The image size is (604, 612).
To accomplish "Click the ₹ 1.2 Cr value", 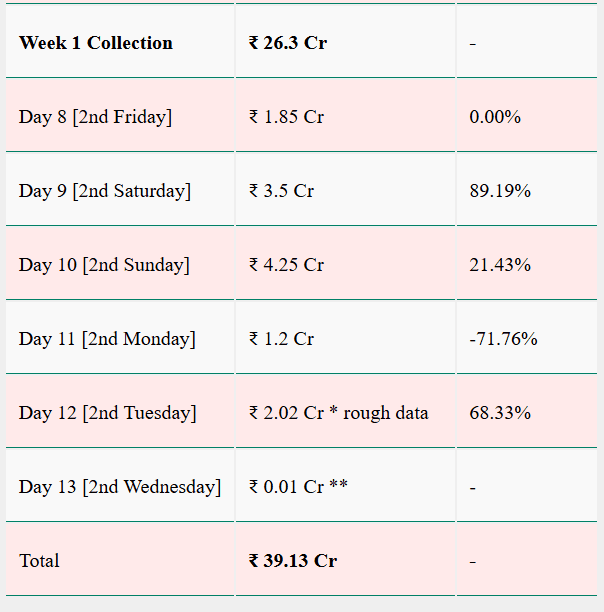I will pyautogui.click(x=281, y=339).
